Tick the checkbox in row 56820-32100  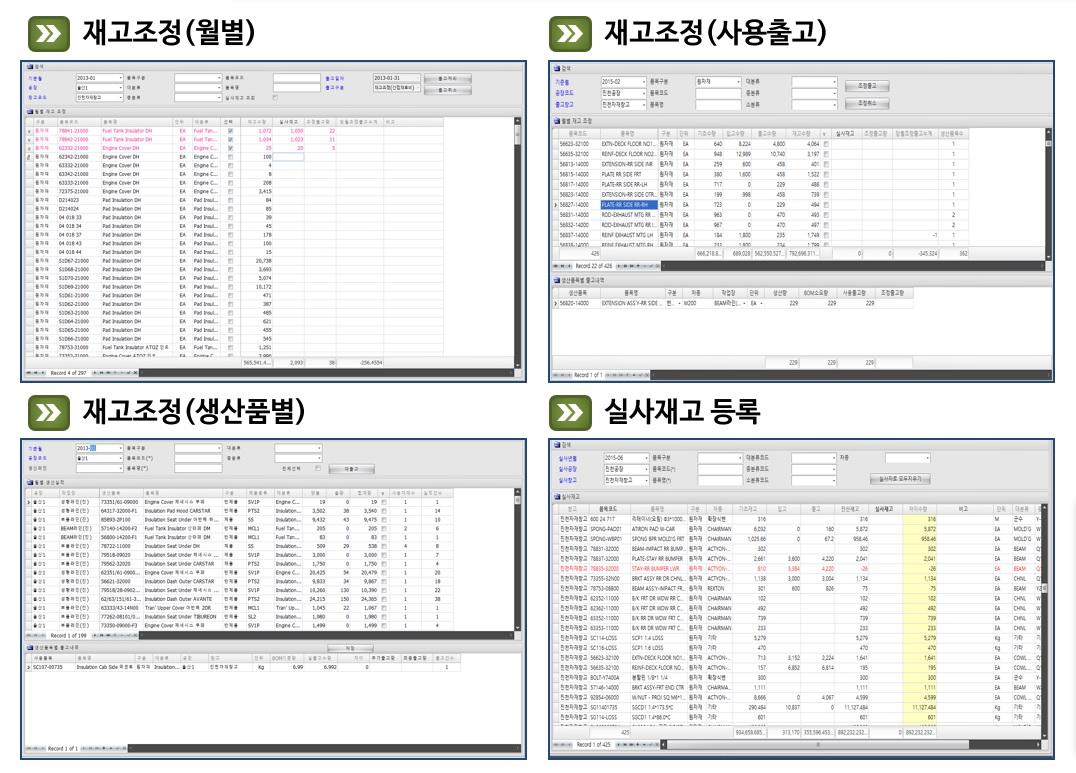coord(825,145)
